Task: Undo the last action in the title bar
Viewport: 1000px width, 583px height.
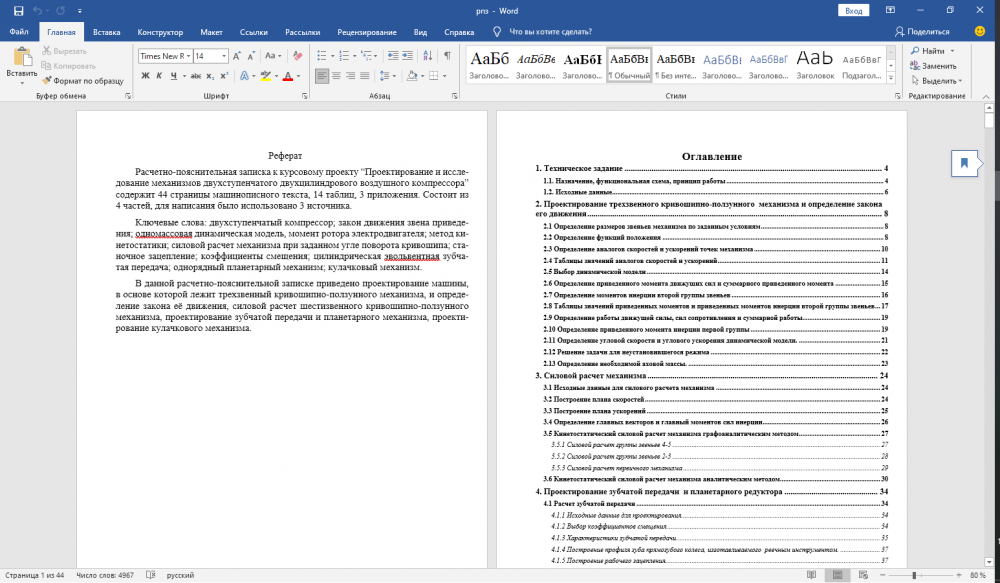Action: (x=38, y=11)
